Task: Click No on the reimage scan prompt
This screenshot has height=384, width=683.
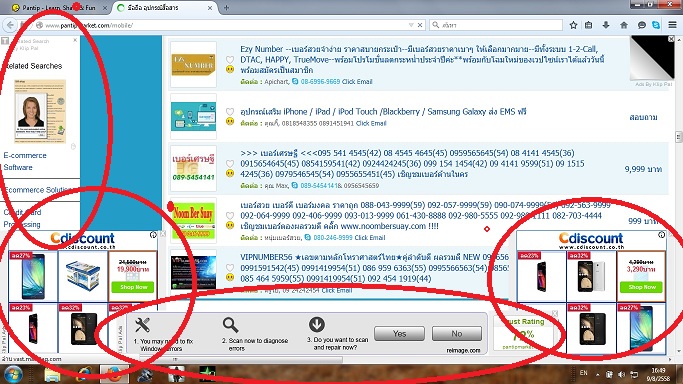Action: click(456, 333)
